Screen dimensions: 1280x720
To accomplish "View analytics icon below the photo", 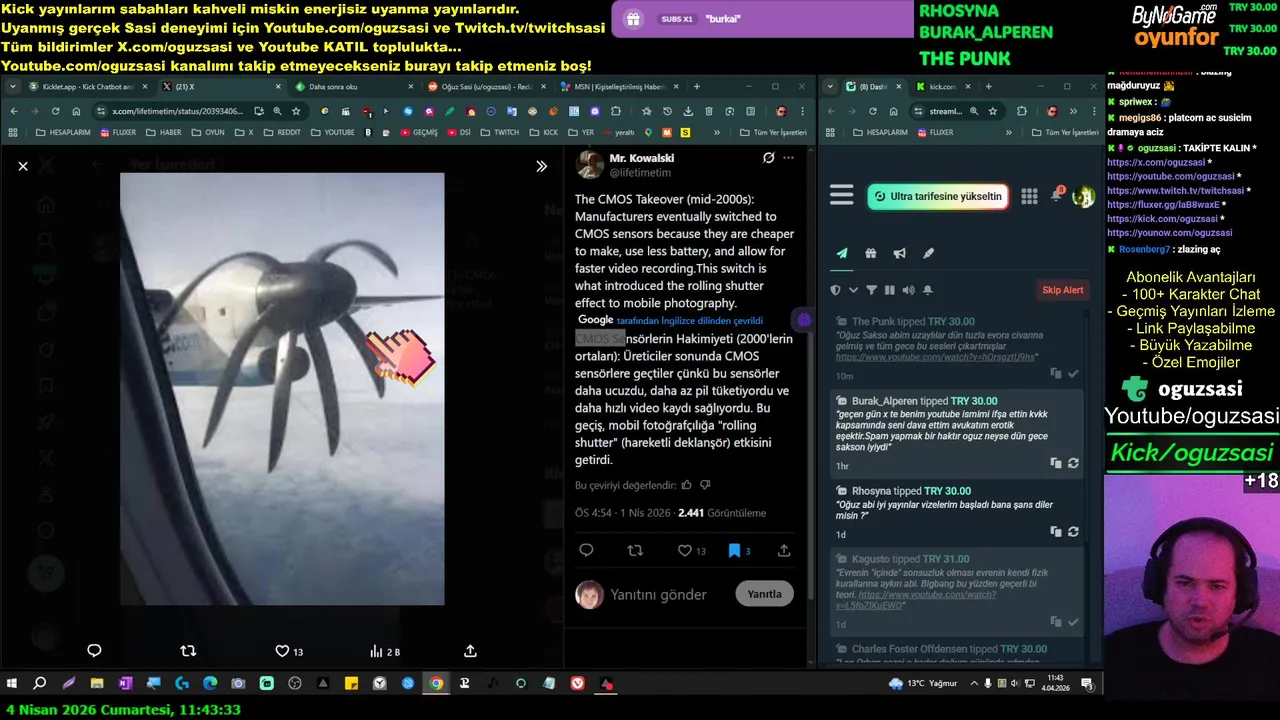I will pyautogui.click(x=384, y=651).
